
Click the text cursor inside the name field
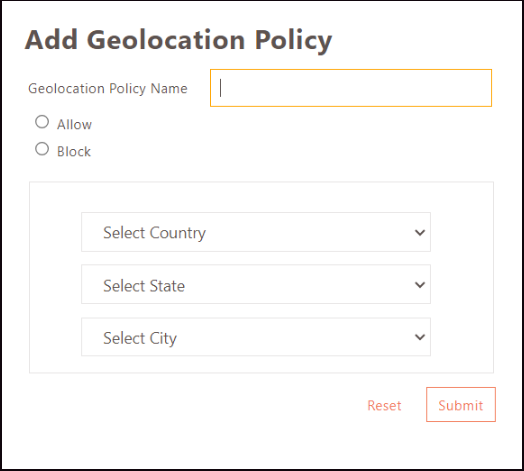[x=221, y=88]
